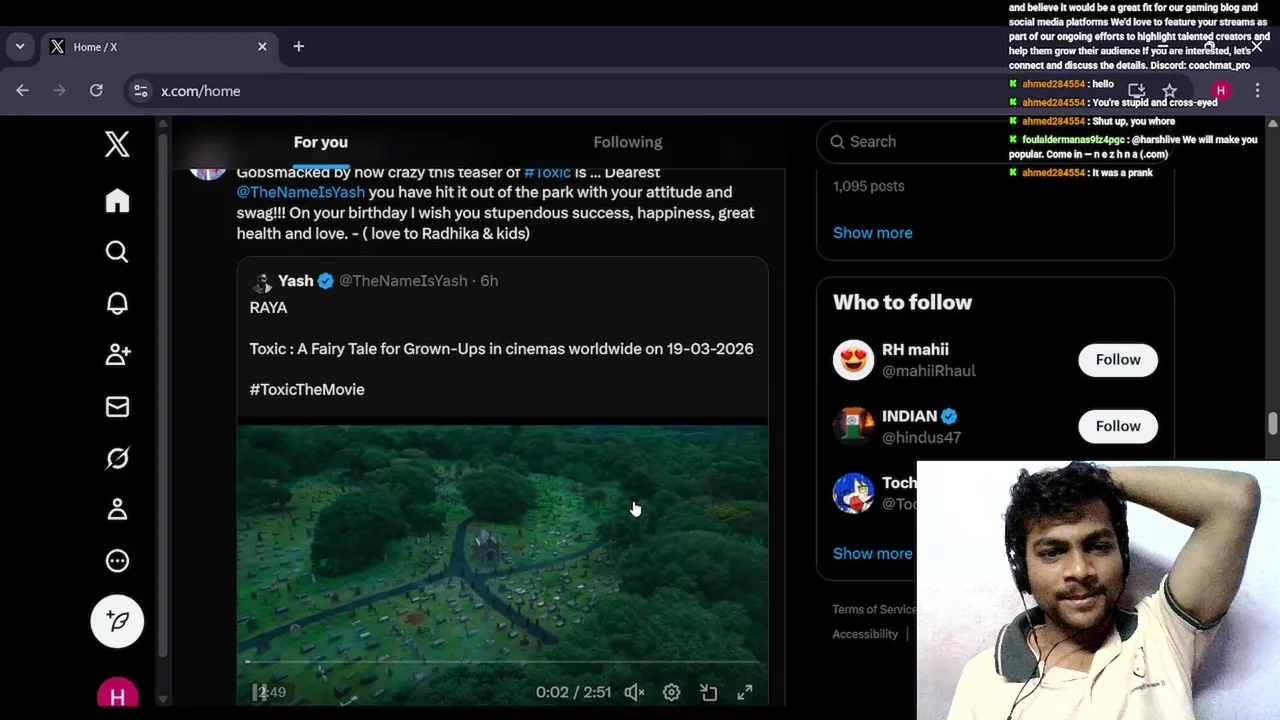Follow INDIAN @hindus47
Image resolution: width=1280 pixels, height=720 pixels.
coord(1117,426)
